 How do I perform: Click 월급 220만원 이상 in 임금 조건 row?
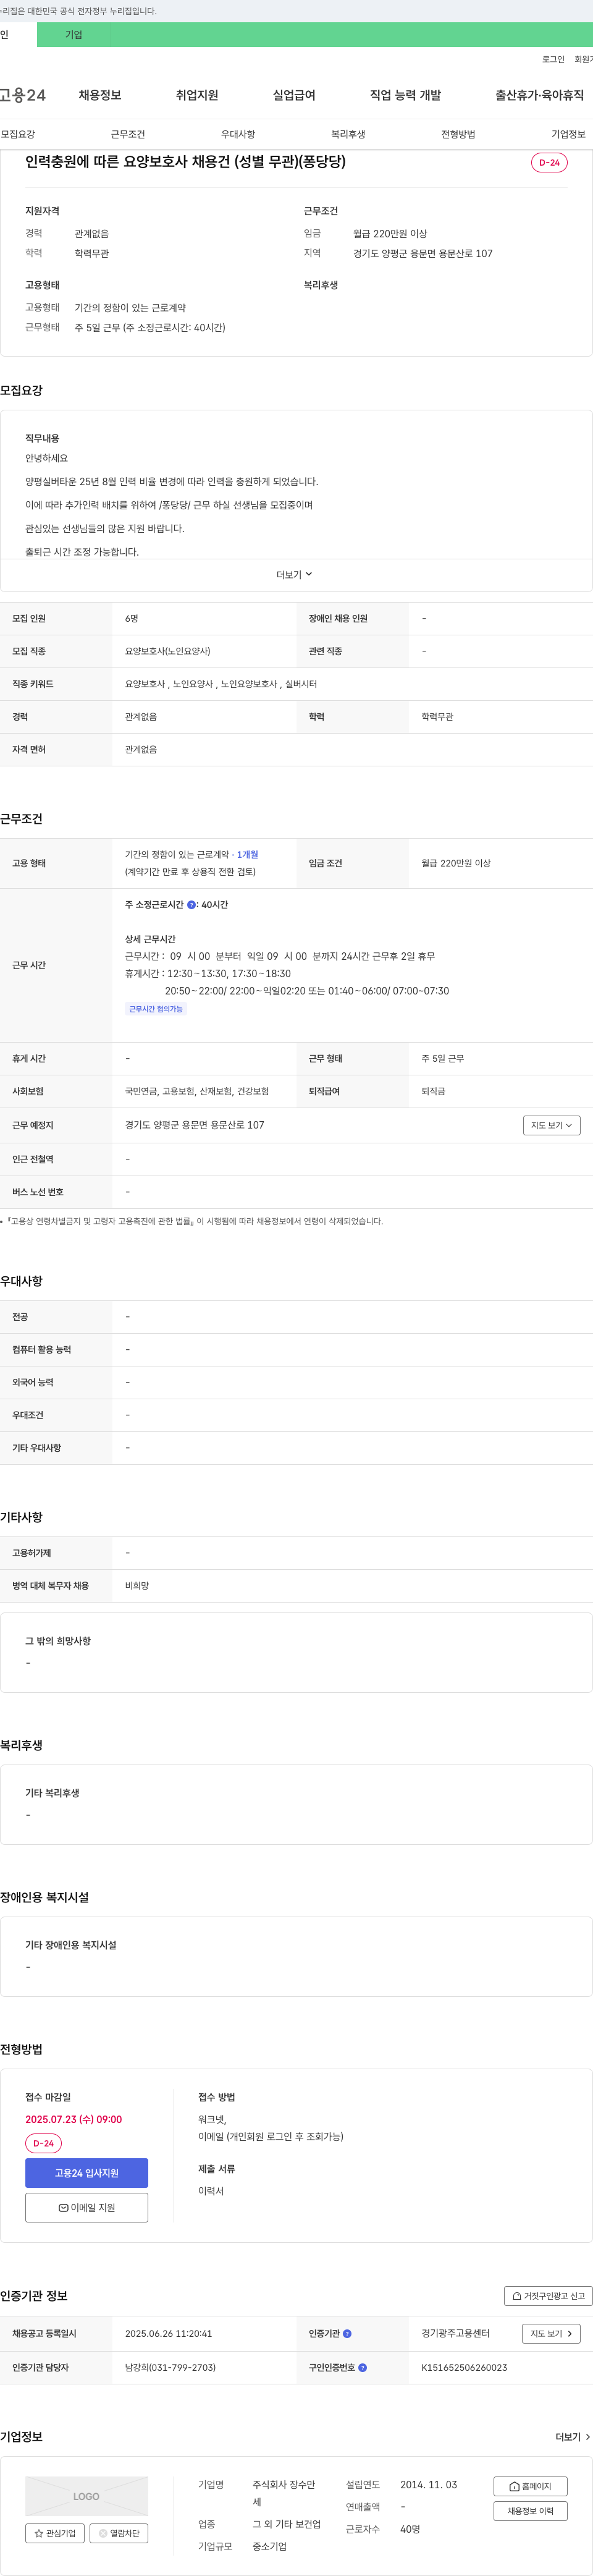456,863
